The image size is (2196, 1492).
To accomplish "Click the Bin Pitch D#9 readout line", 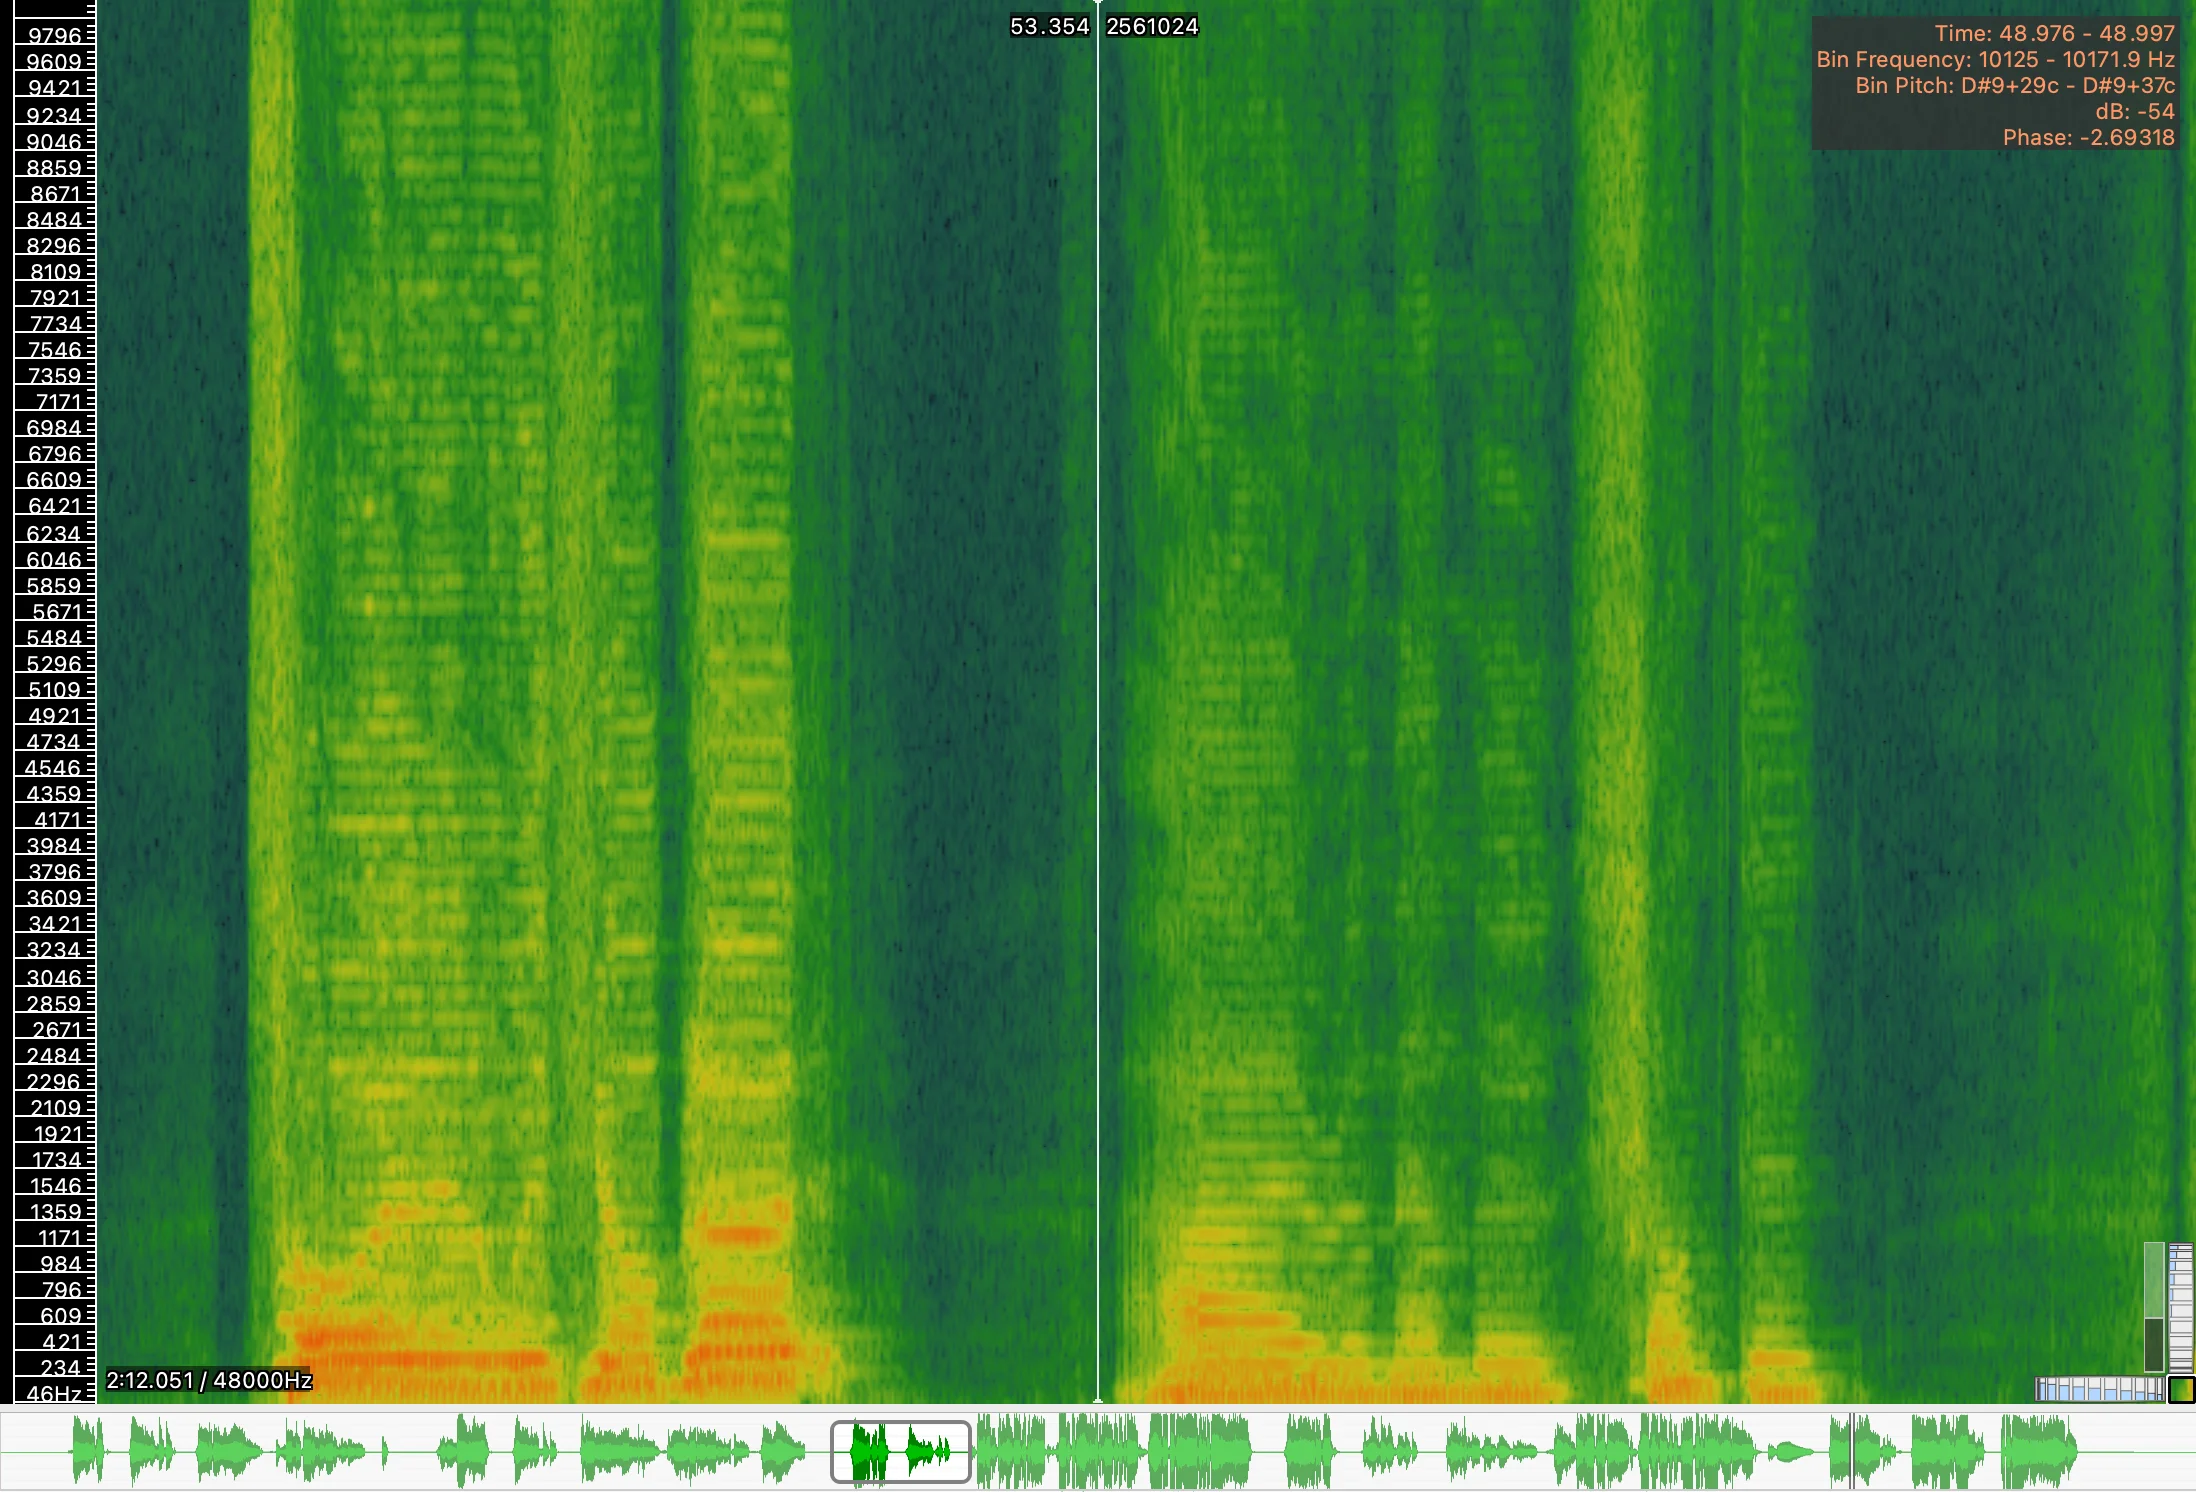I will (x=2014, y=85).
